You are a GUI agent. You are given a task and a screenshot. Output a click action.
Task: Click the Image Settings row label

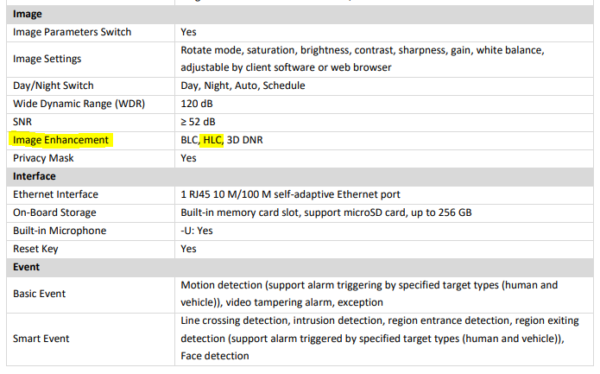tap(47, 59)
